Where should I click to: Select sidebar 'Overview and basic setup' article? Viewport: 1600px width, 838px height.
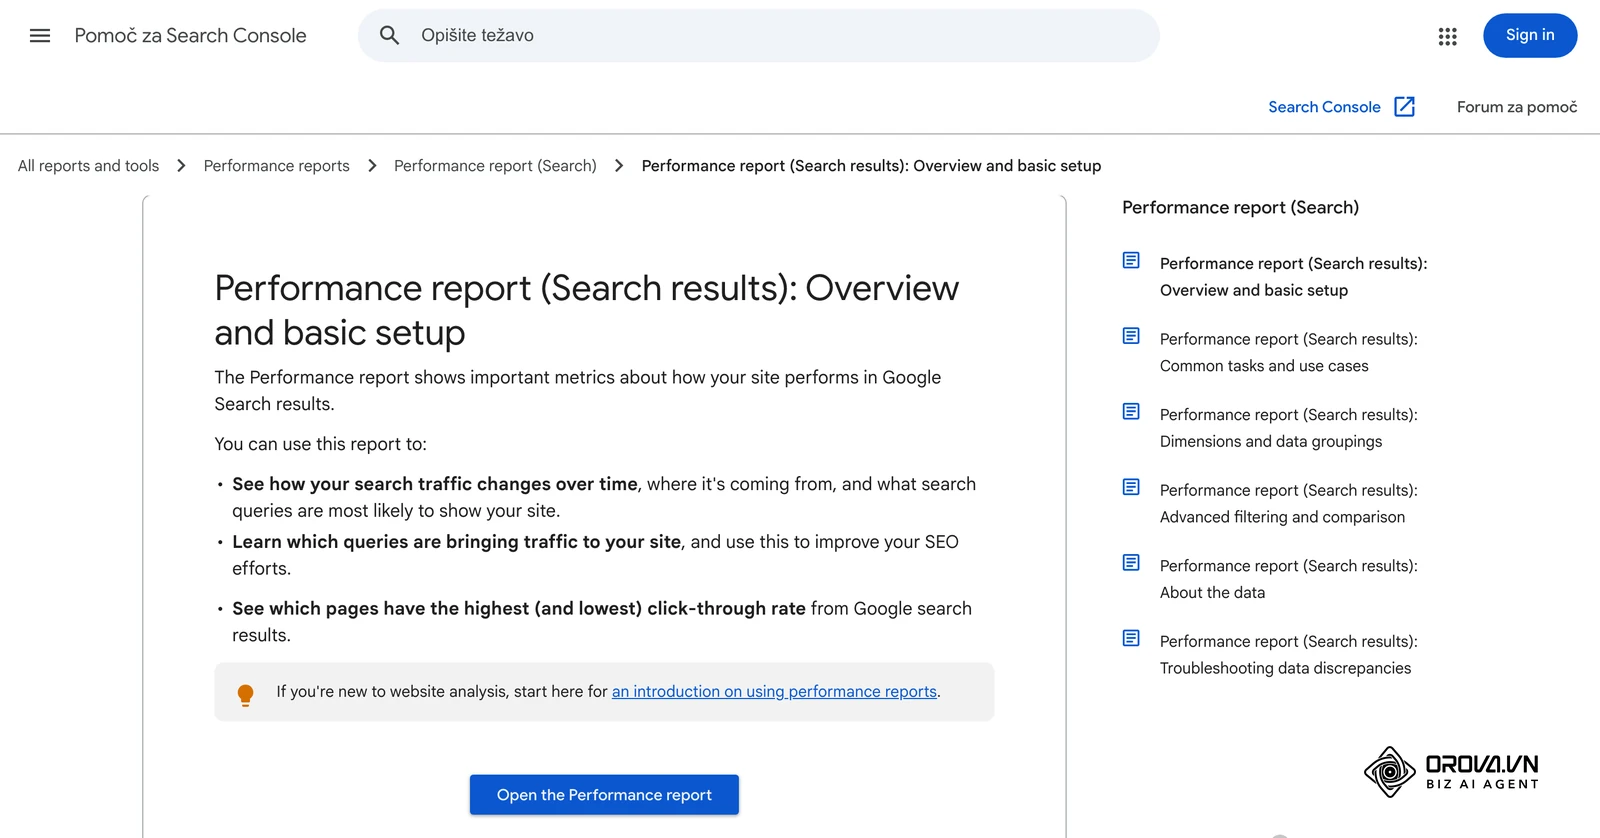pyautogui.click(x=1293, y=277)
